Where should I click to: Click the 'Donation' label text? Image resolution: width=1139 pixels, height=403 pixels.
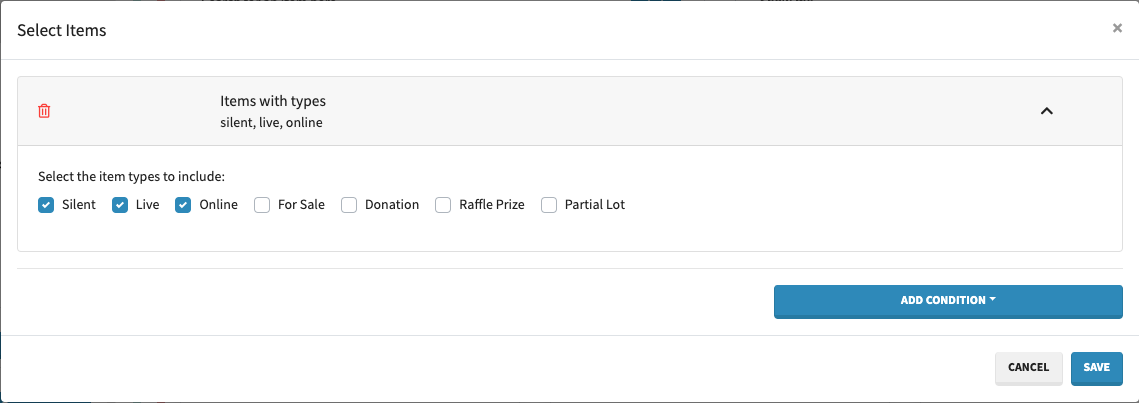coord(391,205)
